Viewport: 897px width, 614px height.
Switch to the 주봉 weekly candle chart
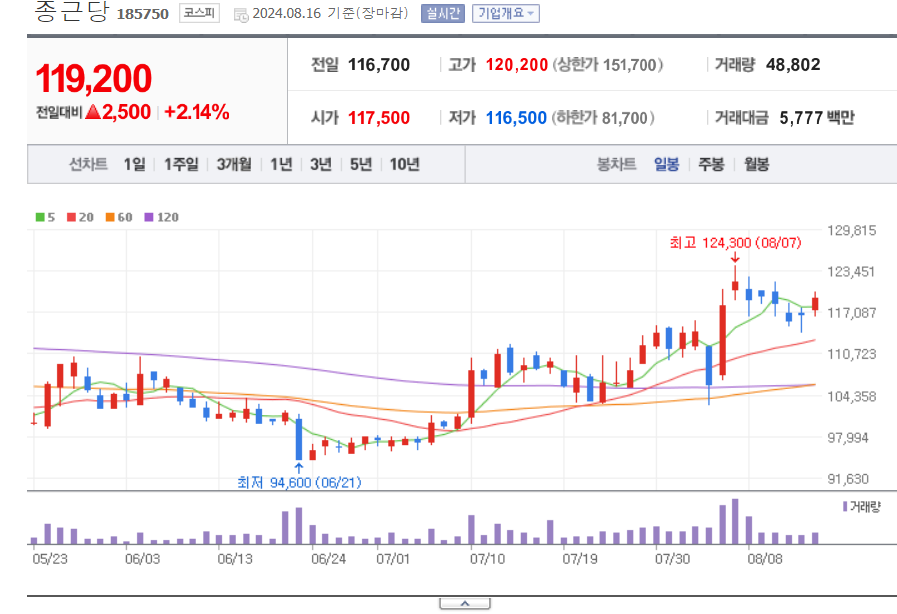711,165
